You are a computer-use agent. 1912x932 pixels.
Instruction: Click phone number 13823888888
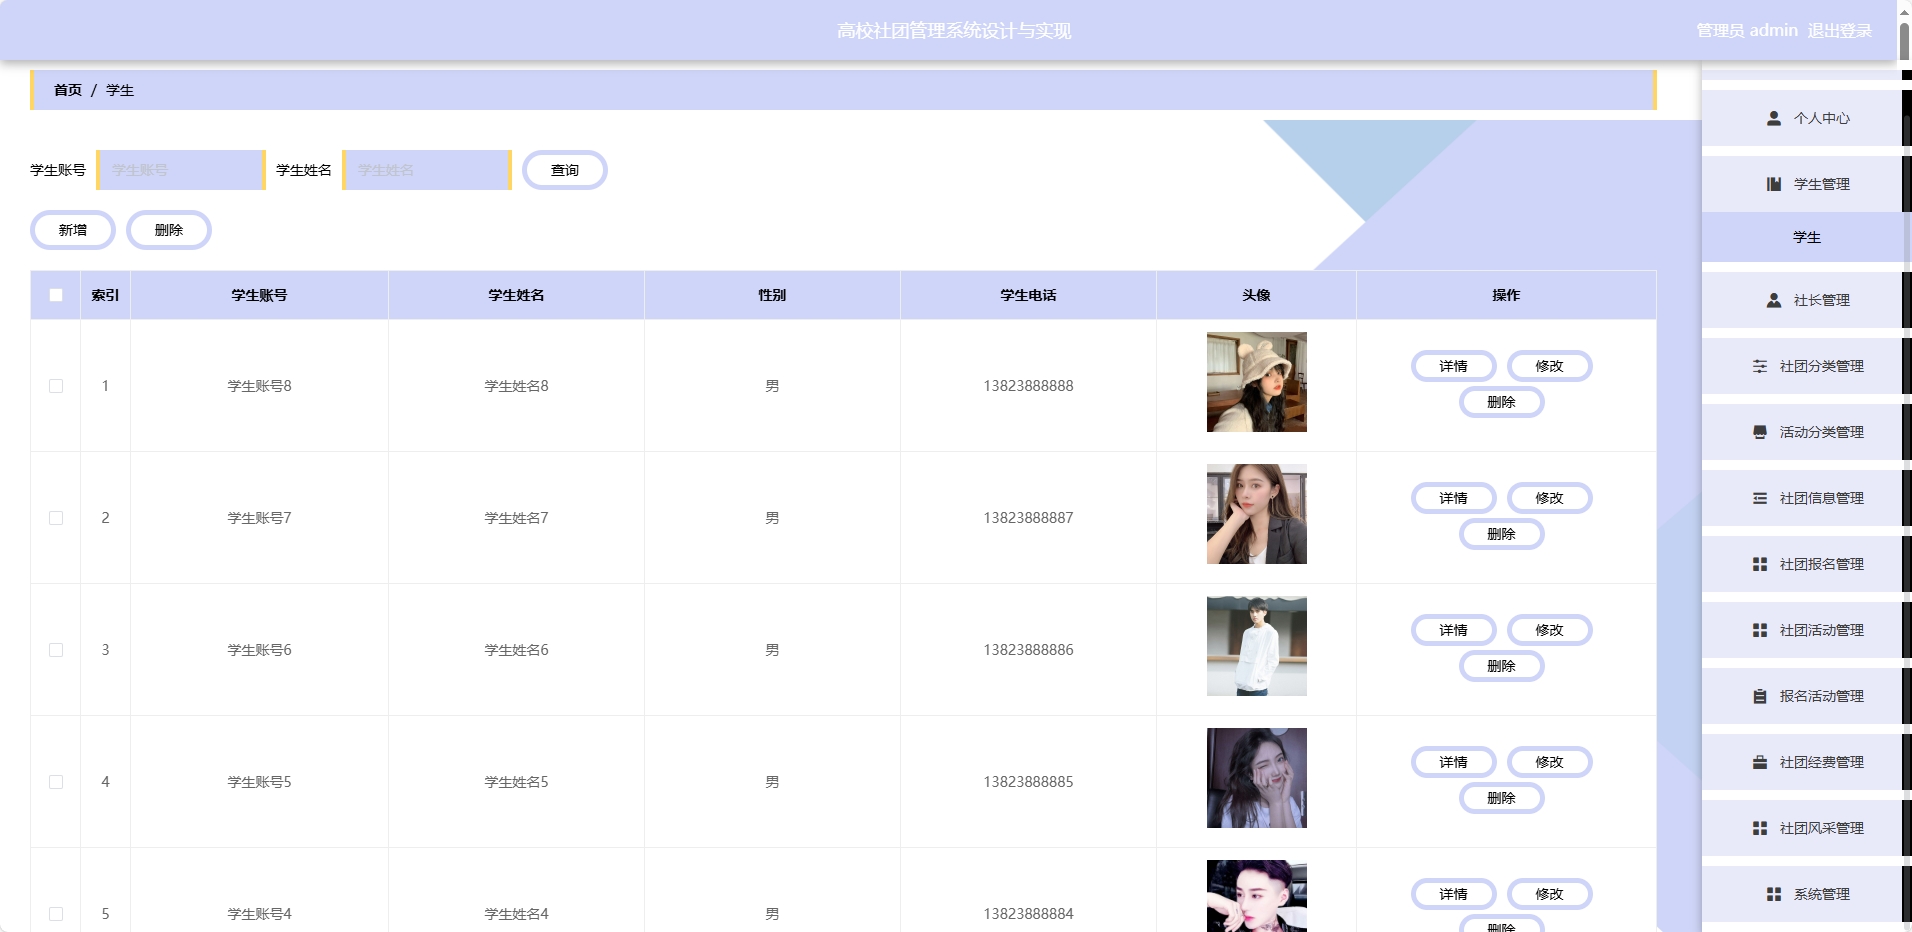click(x=1028, y=386)
